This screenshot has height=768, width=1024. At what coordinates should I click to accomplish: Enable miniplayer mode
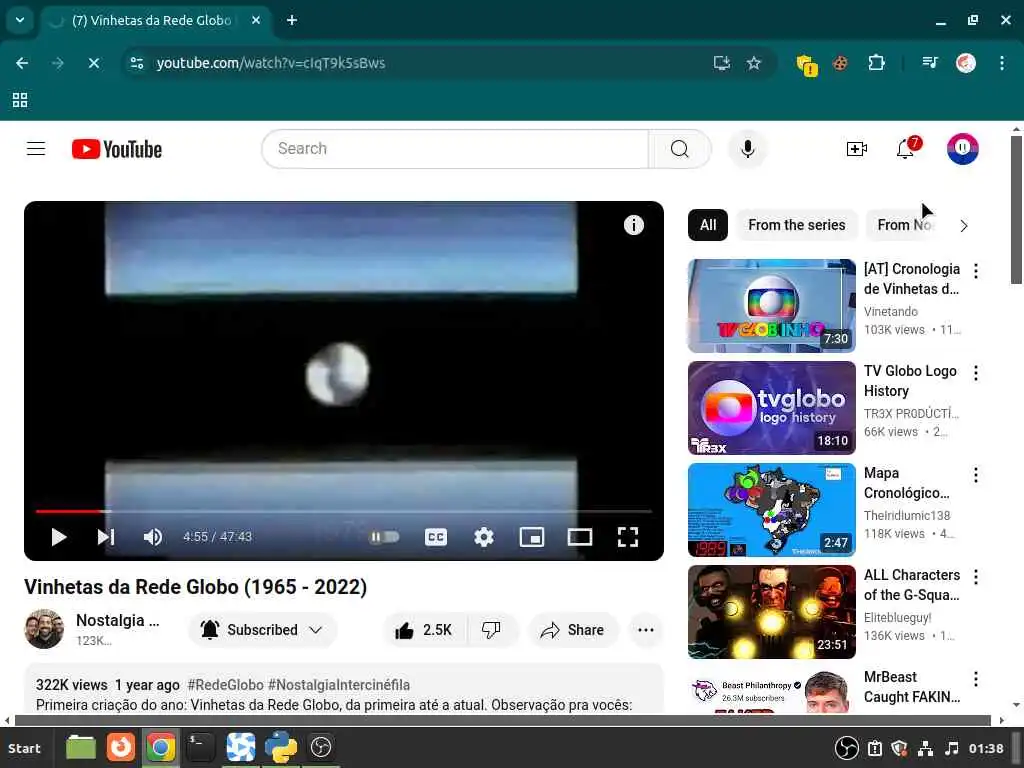pyautogui.click(x=532, y=537)
